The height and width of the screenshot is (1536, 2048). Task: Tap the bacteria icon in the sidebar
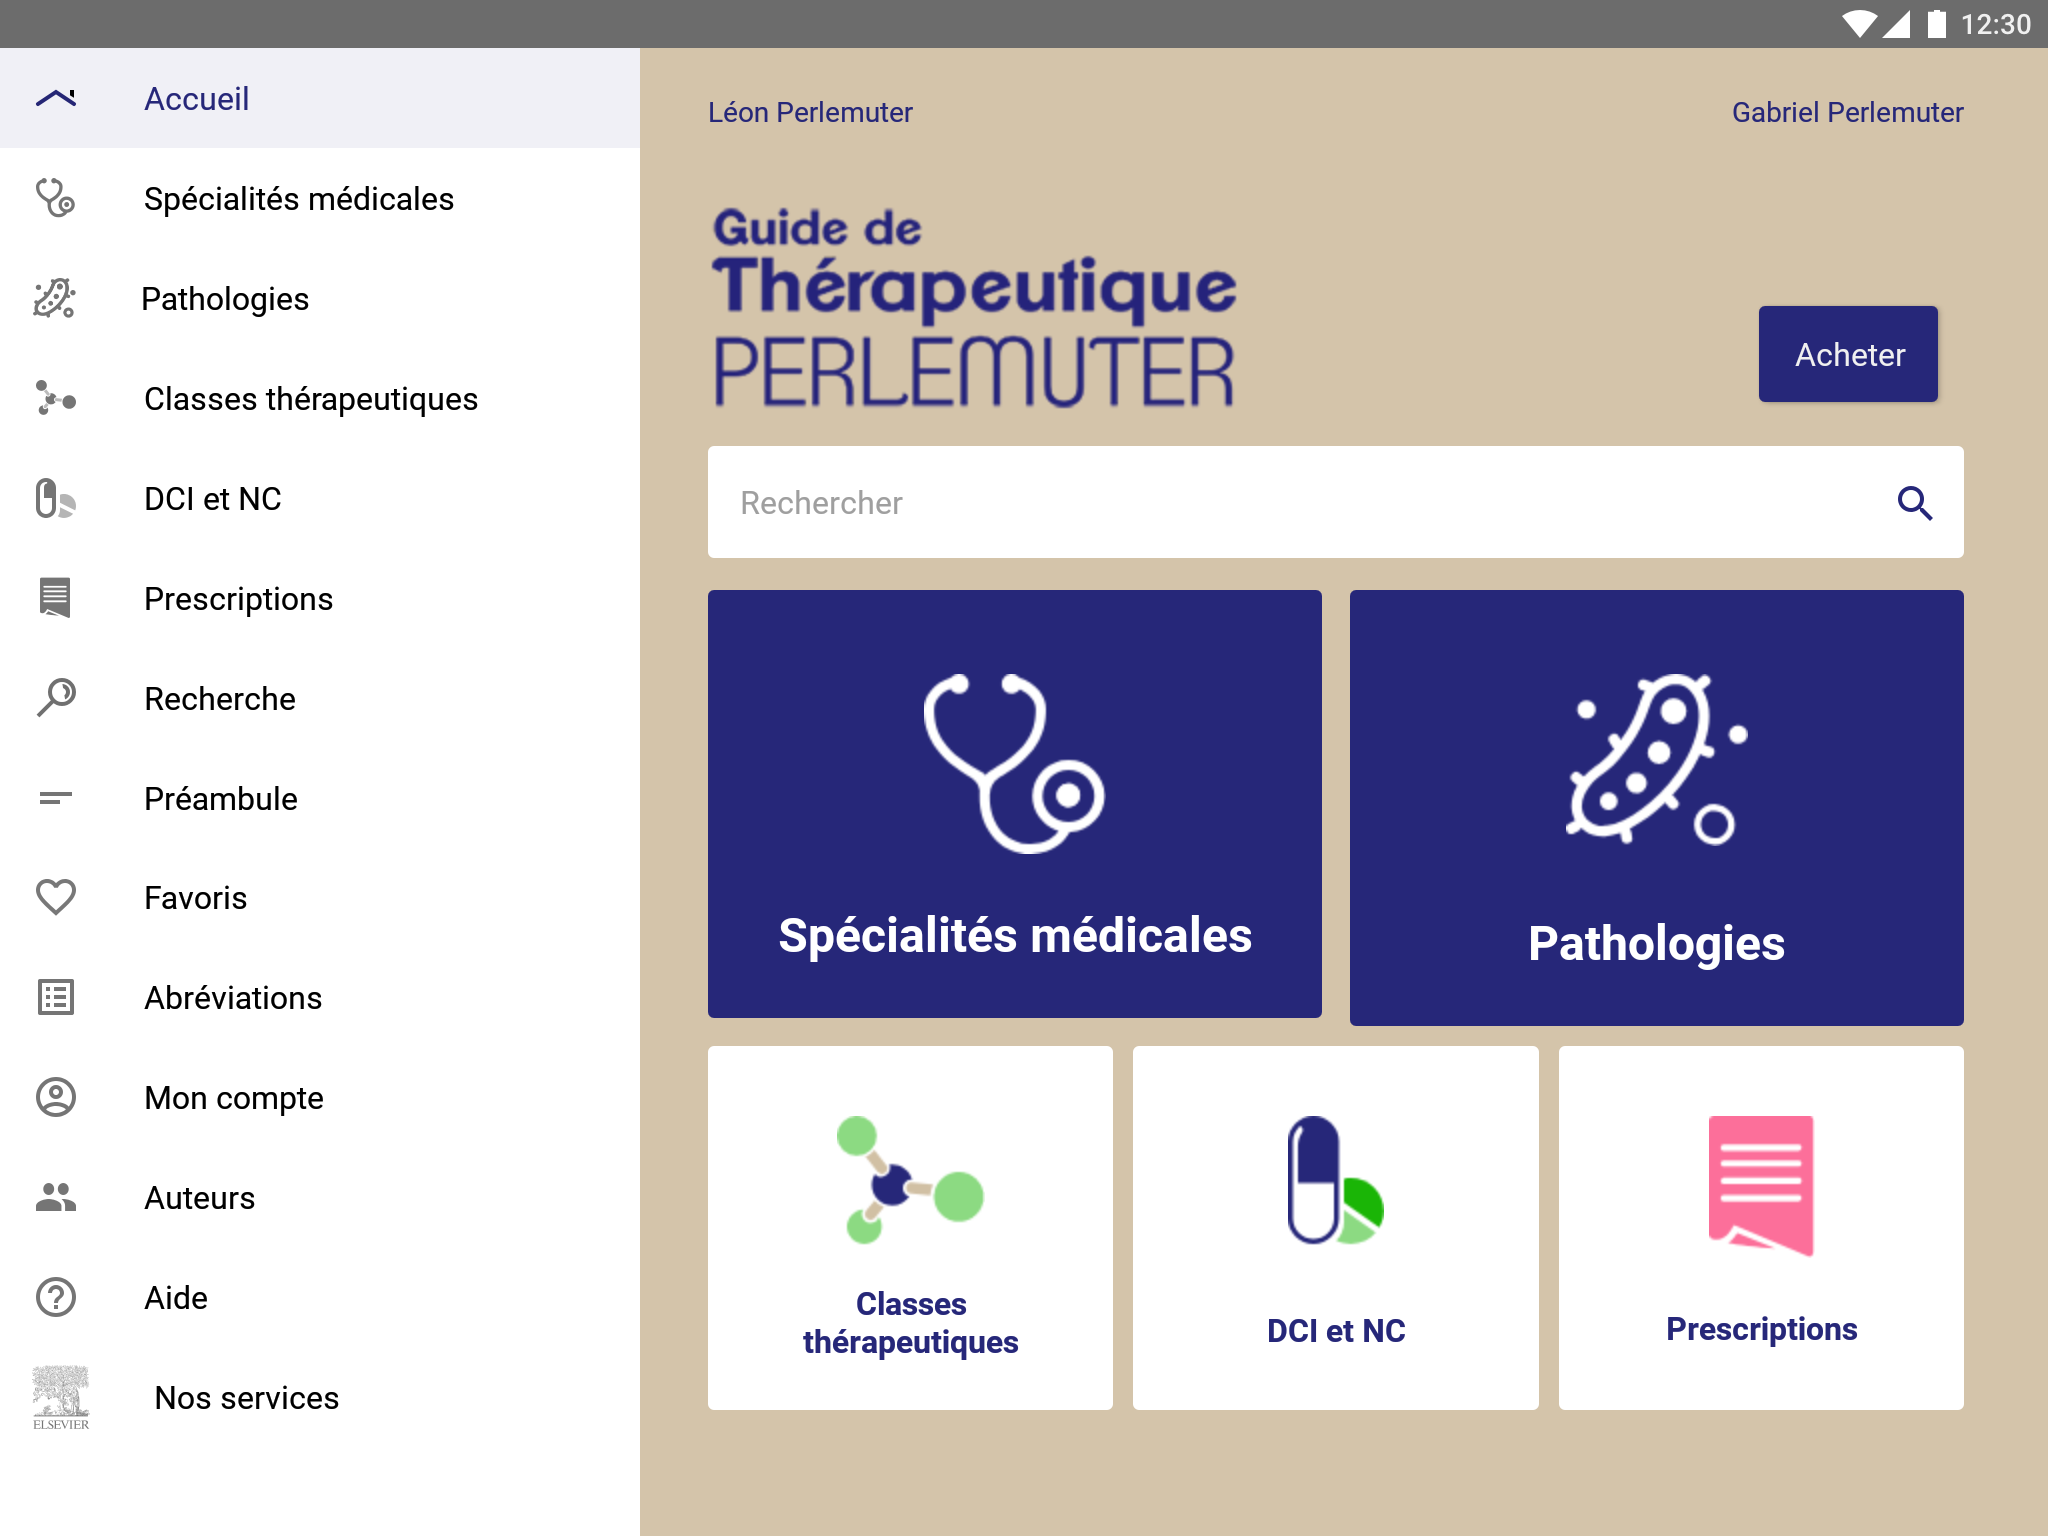[55, 298]
